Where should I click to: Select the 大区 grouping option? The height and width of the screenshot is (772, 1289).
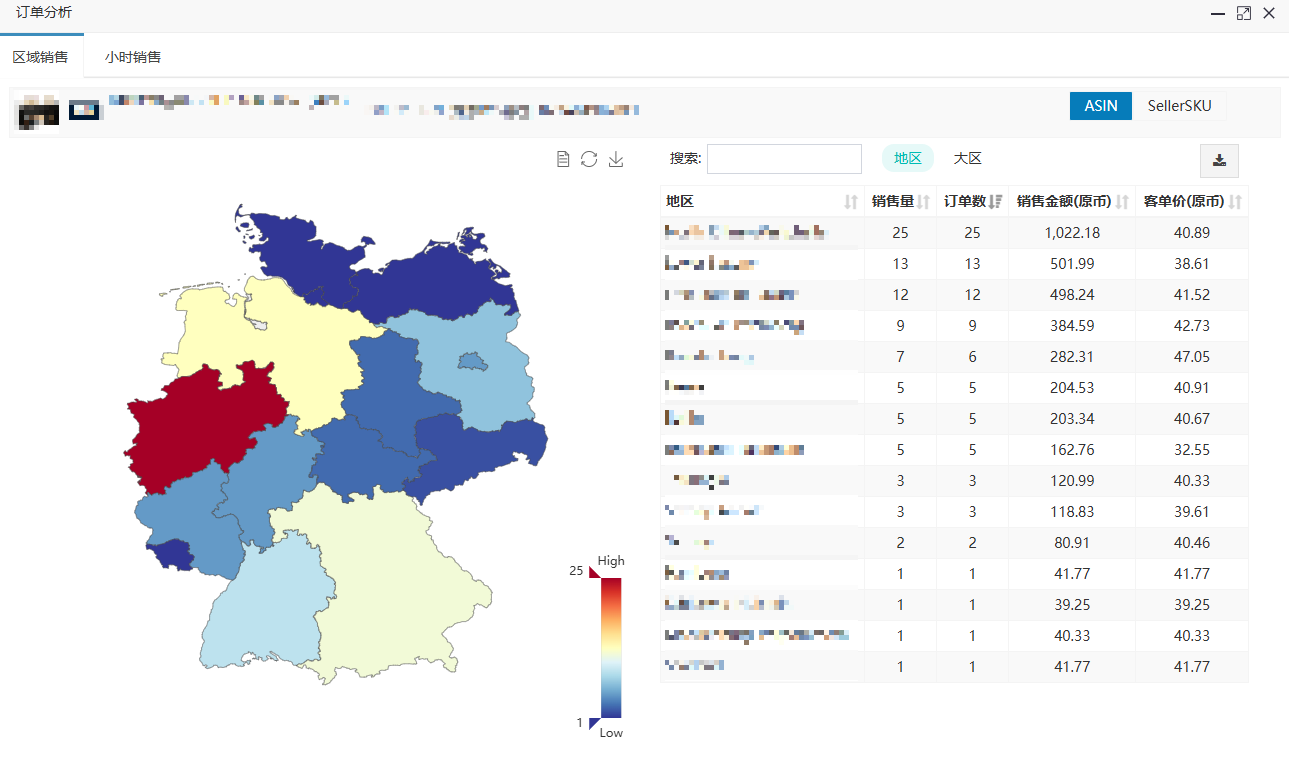pyautogui.click(x=967, y=158)
